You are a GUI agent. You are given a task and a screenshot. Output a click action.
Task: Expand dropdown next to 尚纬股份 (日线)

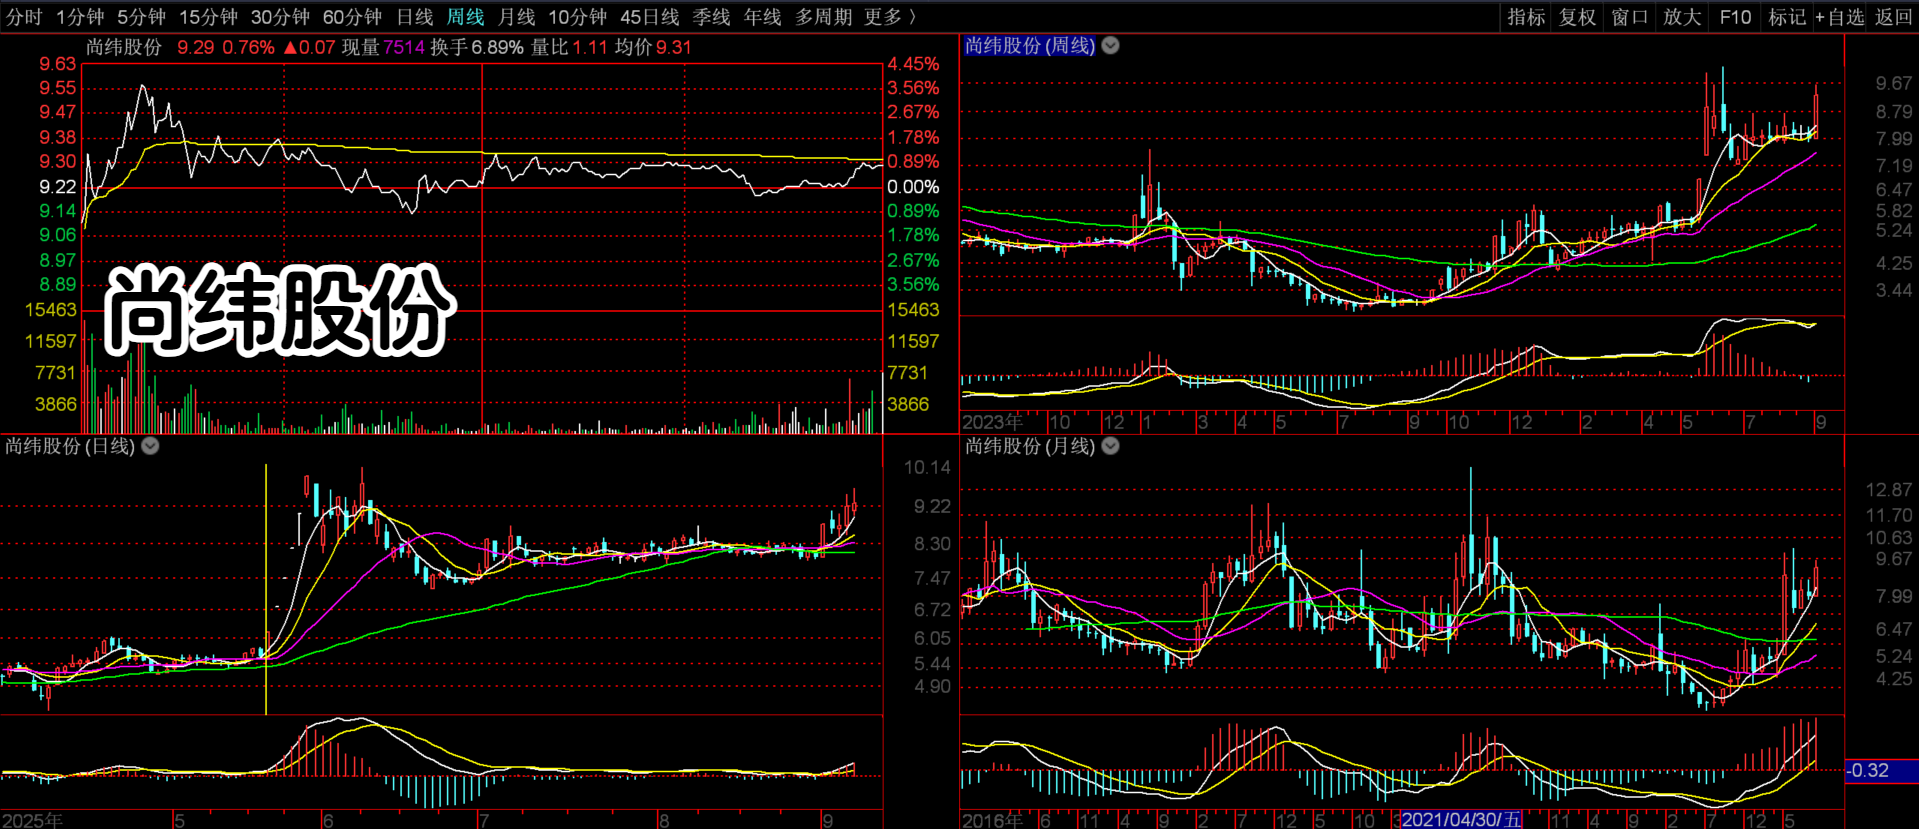click(150, 446)
